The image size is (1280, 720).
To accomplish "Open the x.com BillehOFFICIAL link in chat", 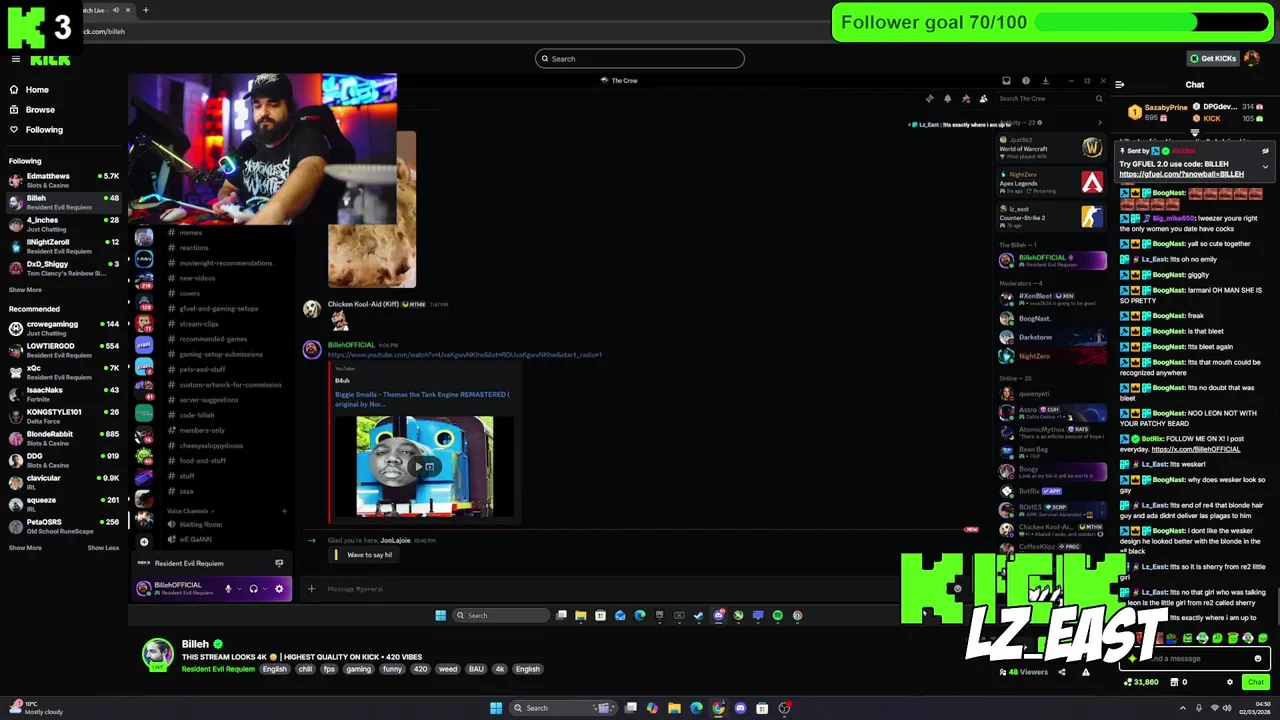I will [x=1195, y=449].
